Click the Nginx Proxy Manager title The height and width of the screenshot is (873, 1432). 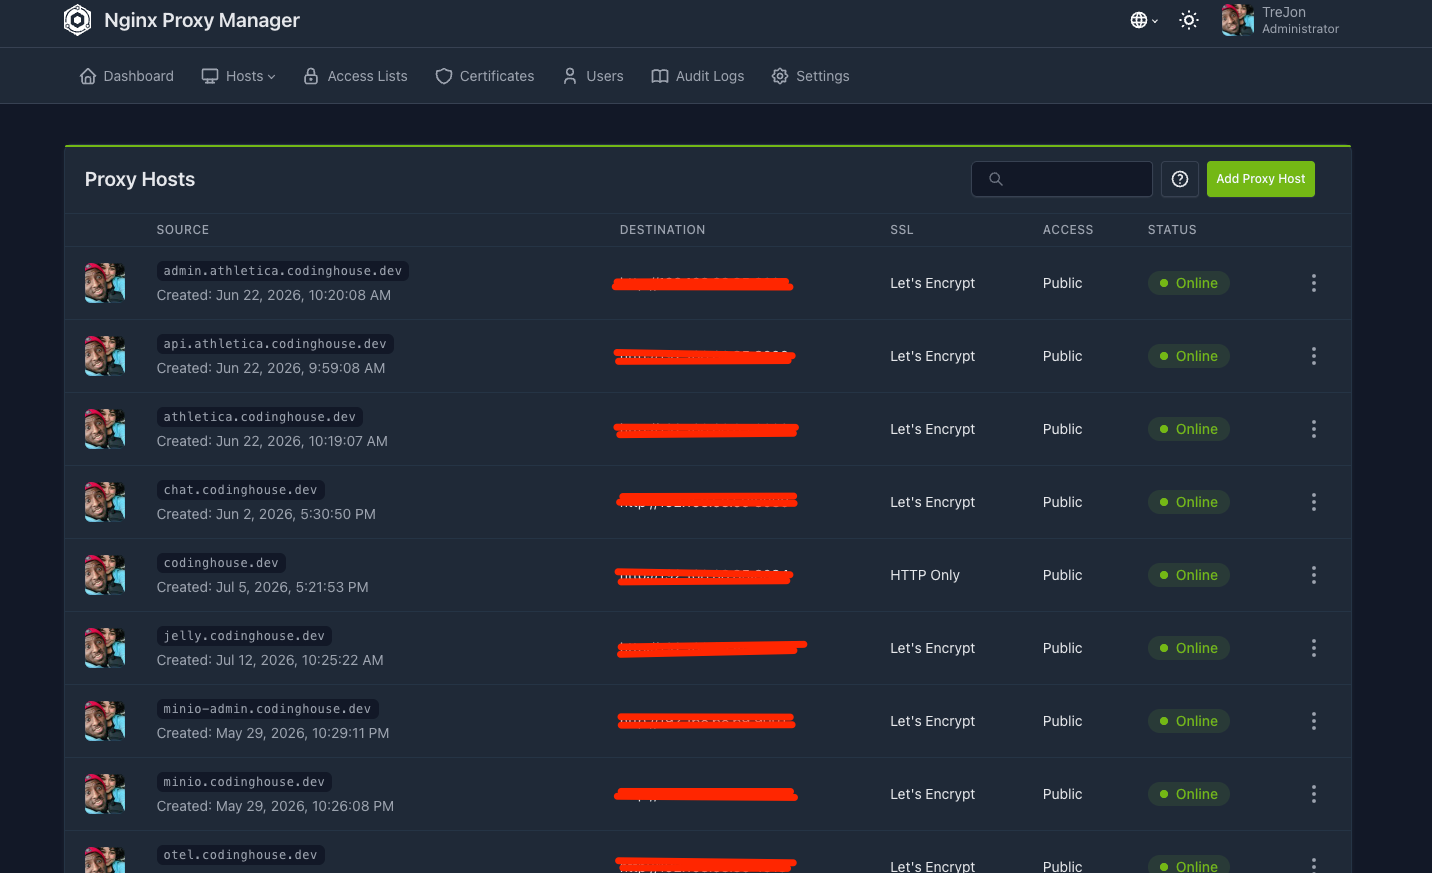pyautogui.click(x=202, y=20)
